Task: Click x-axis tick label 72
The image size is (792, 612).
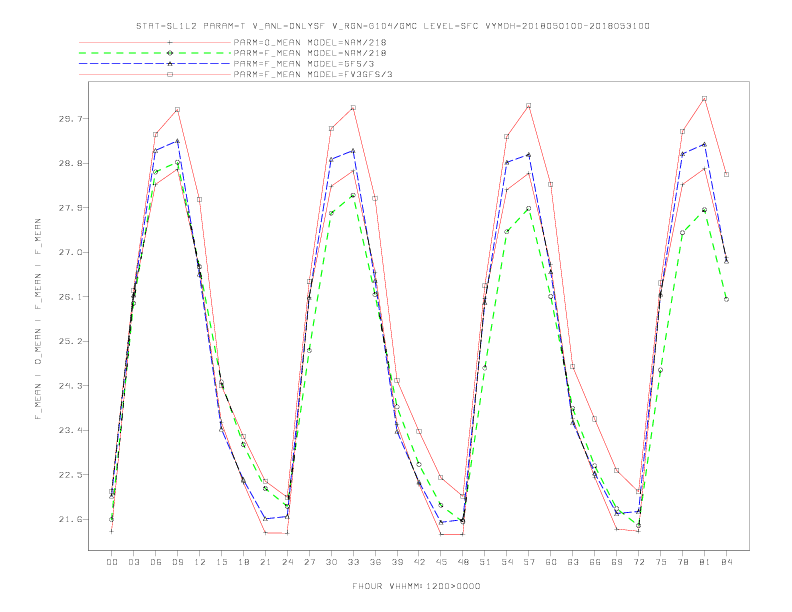Action: click(x=638, y=562)
